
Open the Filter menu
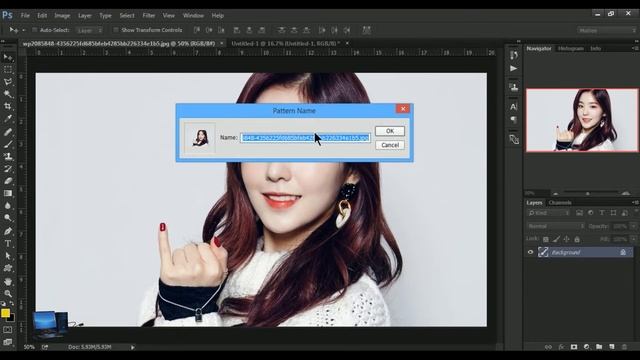(149, 16)
